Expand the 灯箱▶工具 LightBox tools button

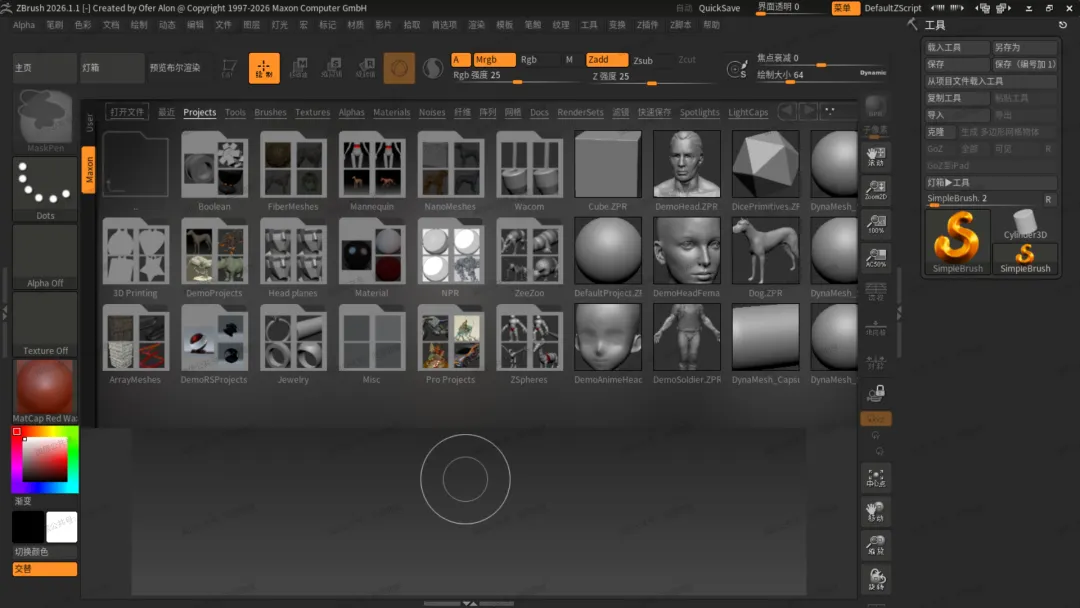[990, 182]
